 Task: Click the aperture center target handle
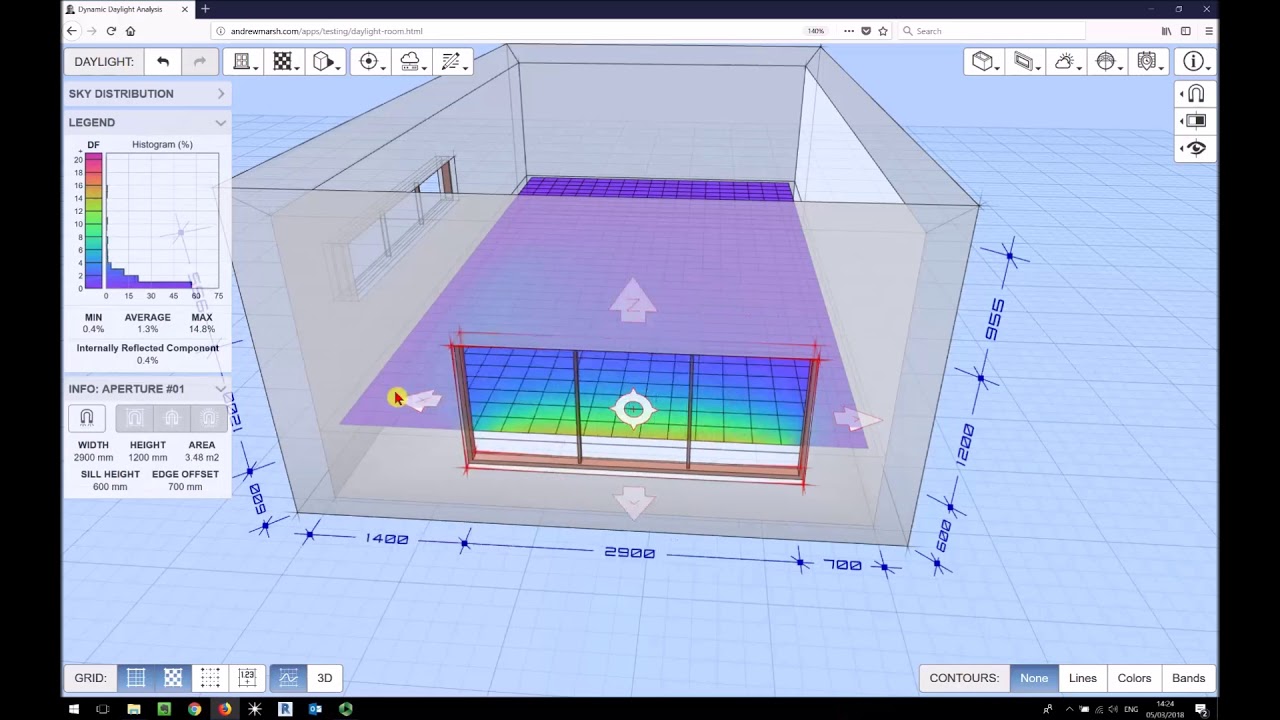click(x=633, y=409)
